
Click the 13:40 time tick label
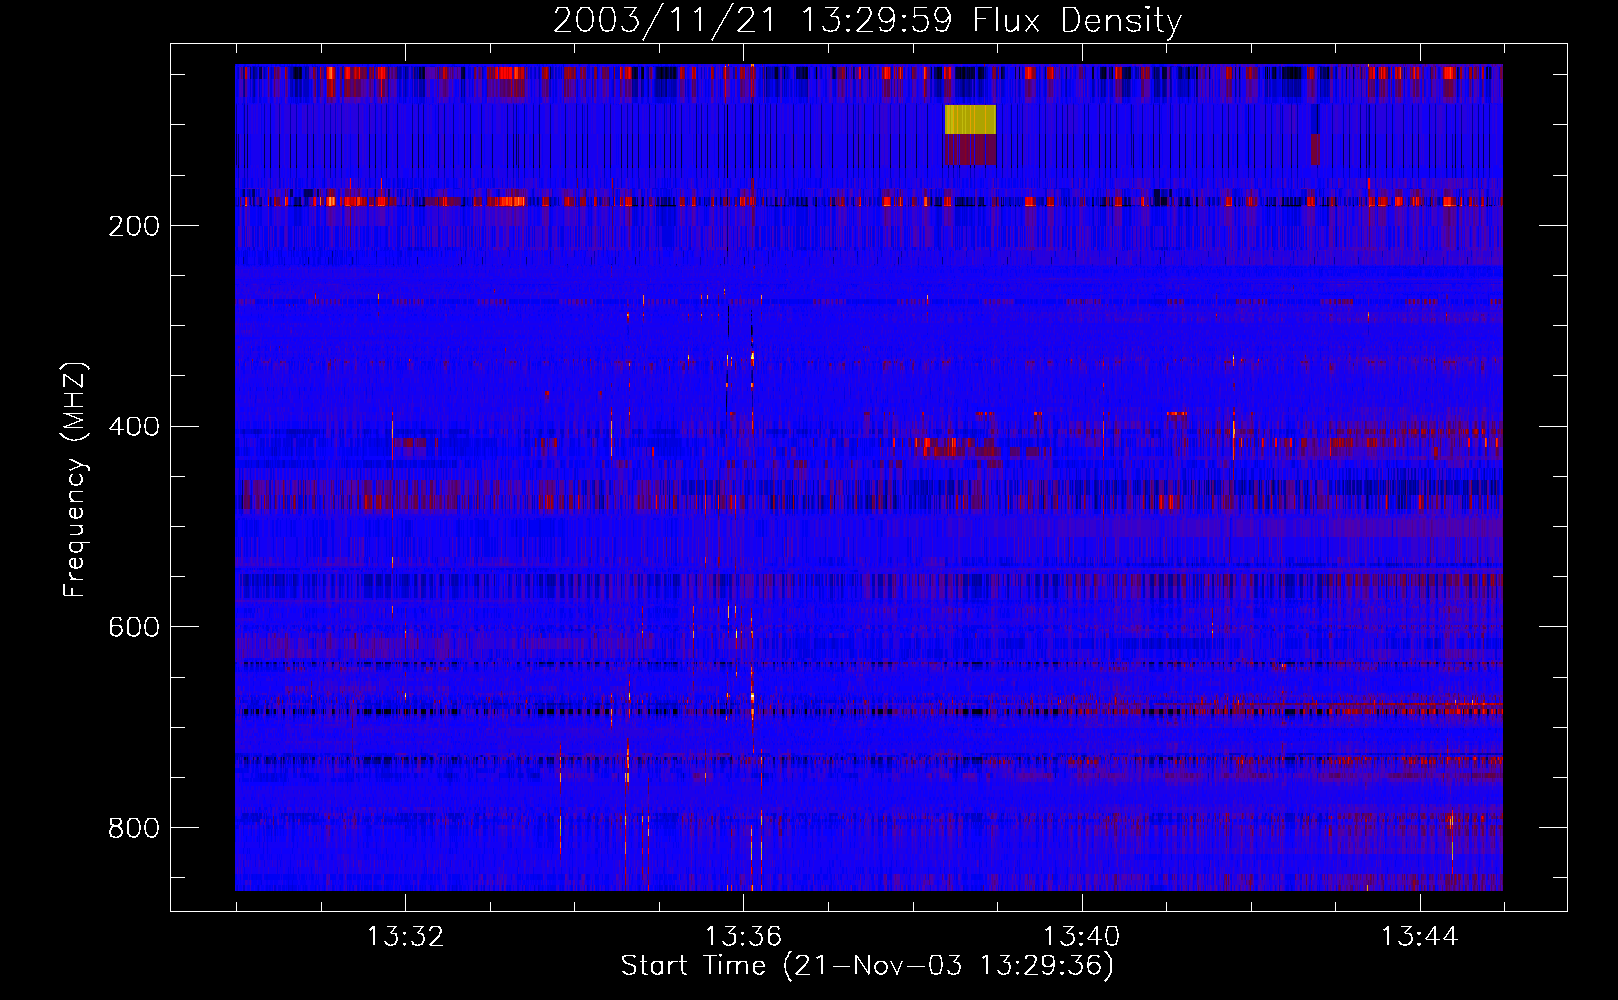pos(1081,937)
